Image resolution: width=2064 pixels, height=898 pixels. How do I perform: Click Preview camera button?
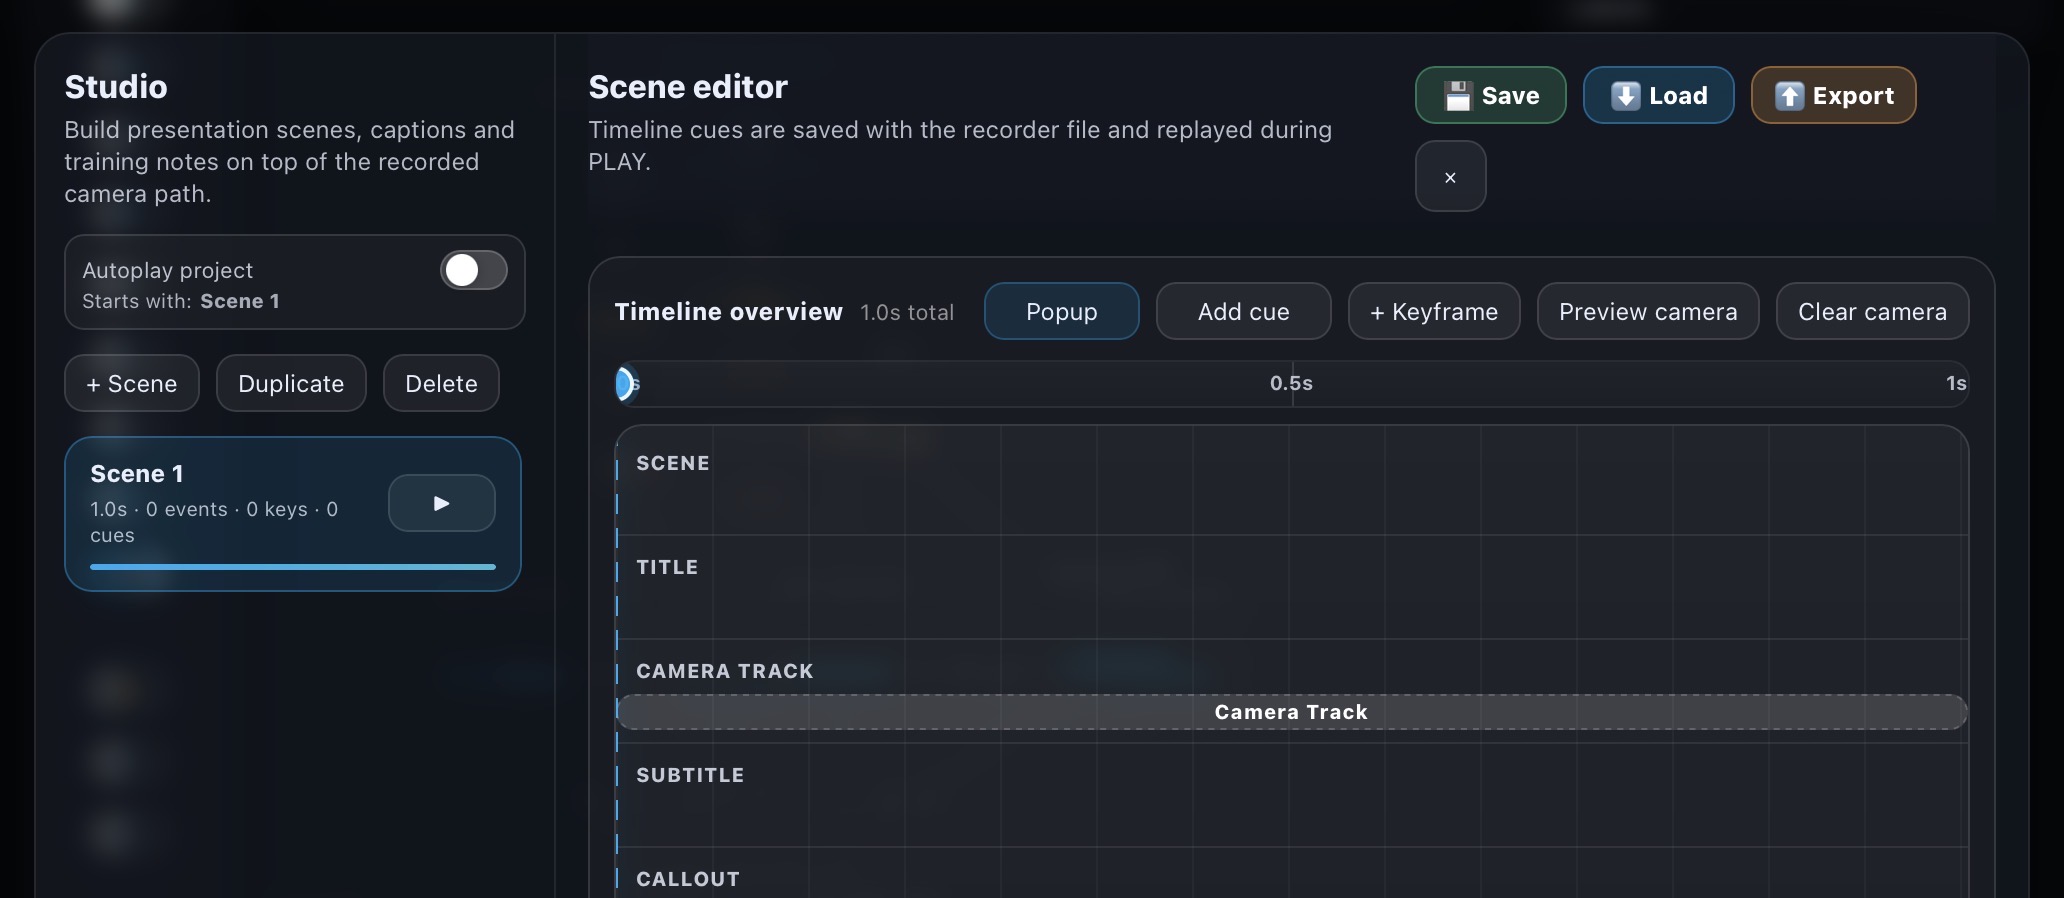pos(1648,311)
